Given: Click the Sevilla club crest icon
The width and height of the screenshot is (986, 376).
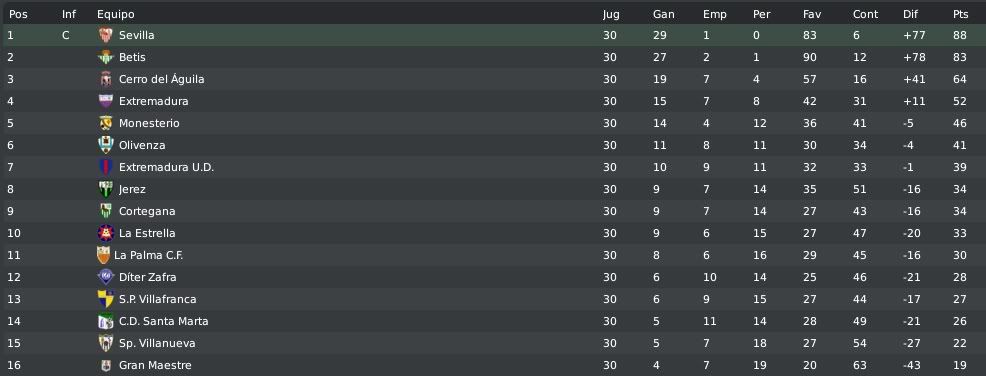Looking at the screenshot, I should (x=106, y=35).
